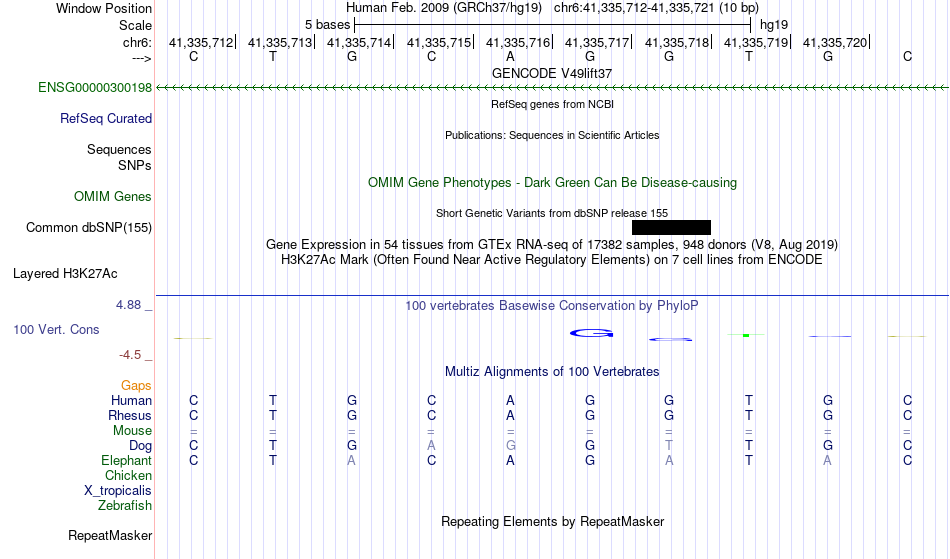Click the GENCODE V49lift37 track title

(x=551, y=73)
